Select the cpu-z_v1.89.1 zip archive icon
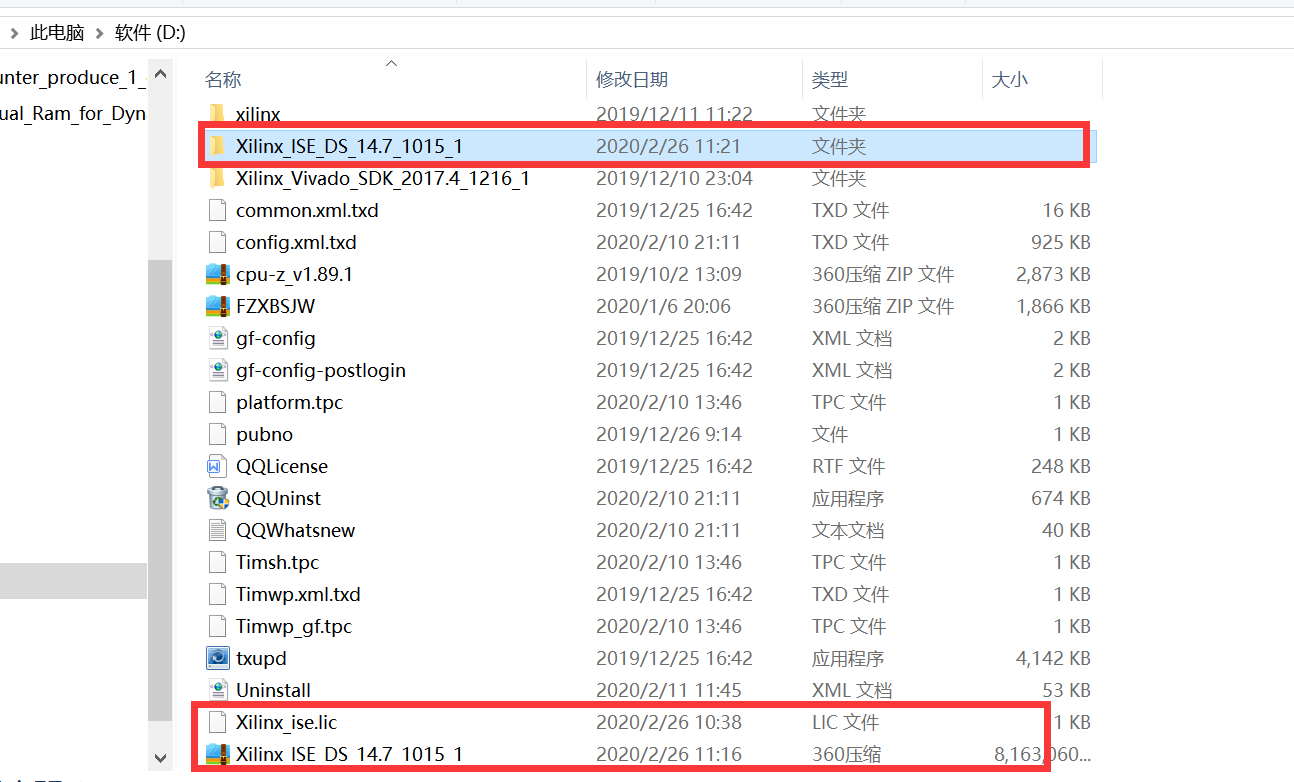The width and height of the screenshot is (1294, 782). [x=217, y=274]
